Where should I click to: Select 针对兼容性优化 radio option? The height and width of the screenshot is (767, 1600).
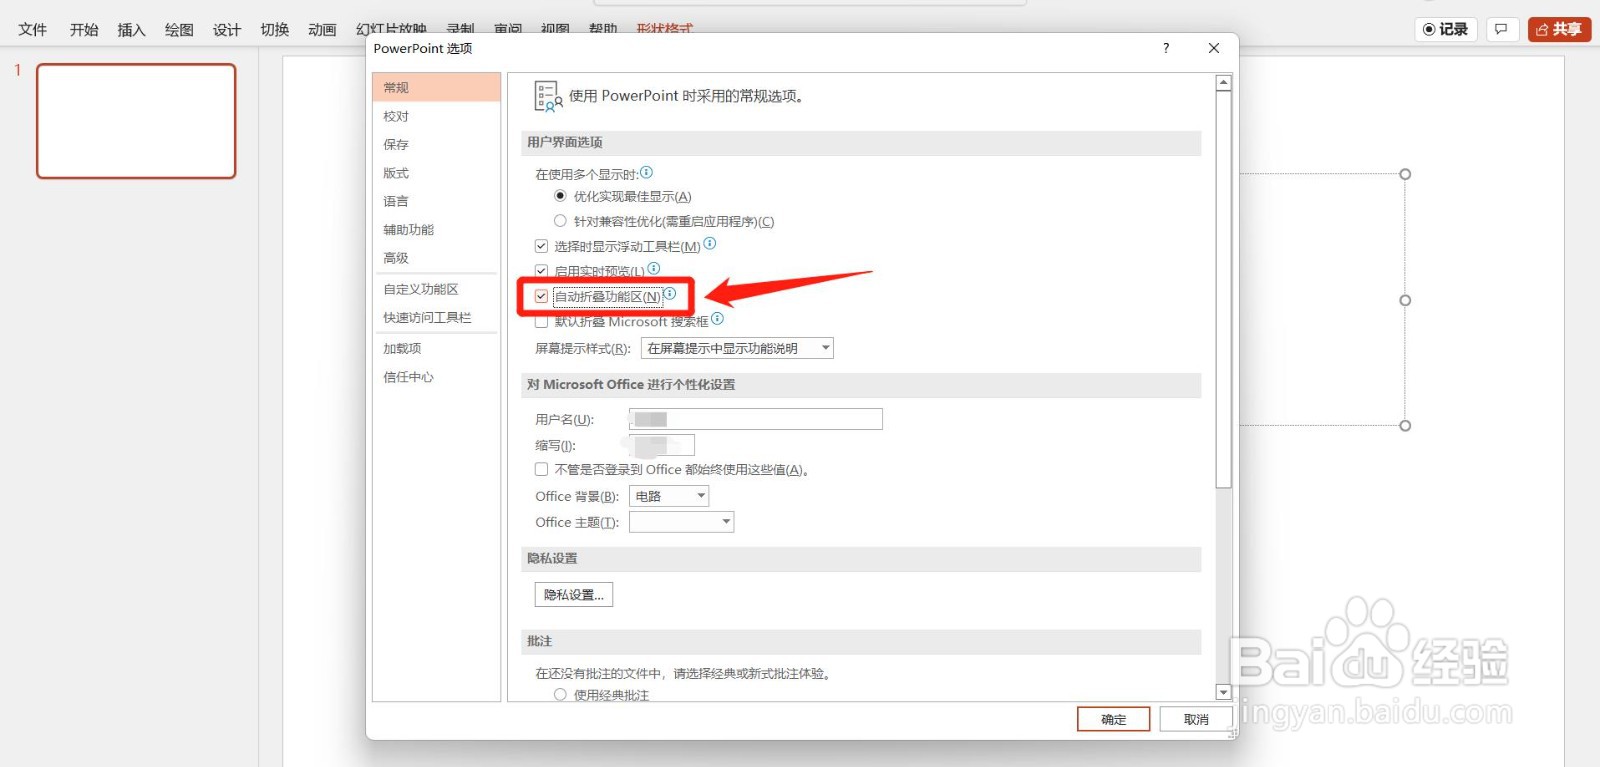point(560,221)
